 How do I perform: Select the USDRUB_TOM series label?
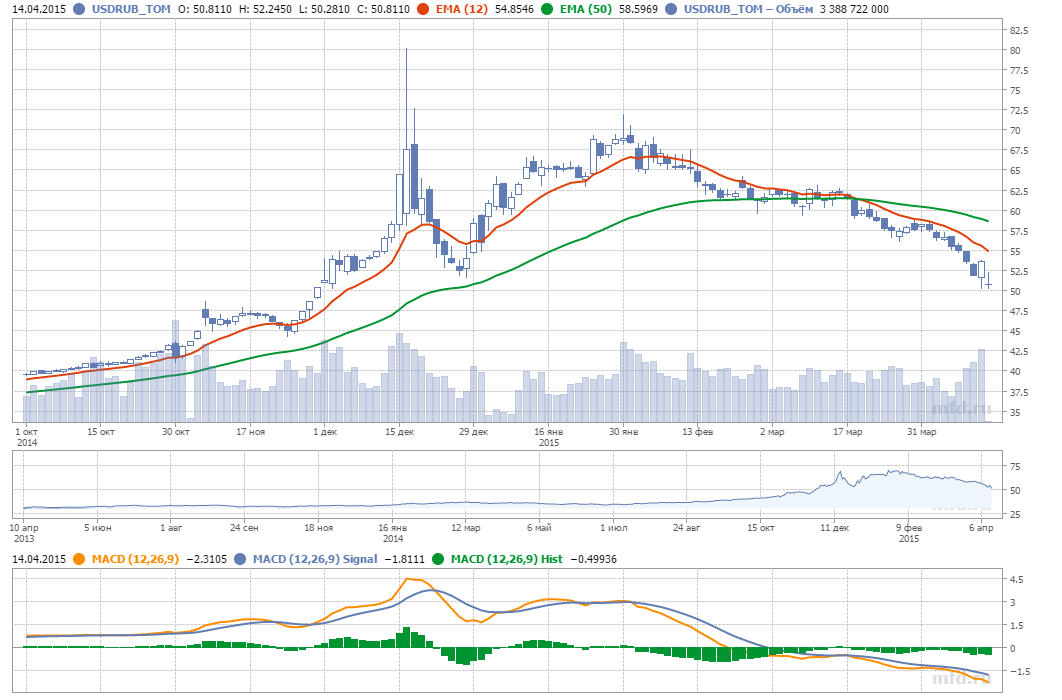[131, 9]
